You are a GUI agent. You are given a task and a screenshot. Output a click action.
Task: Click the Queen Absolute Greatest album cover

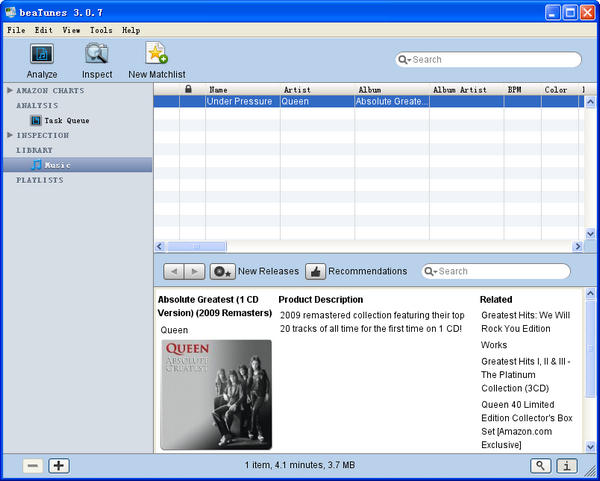(216, 394)
